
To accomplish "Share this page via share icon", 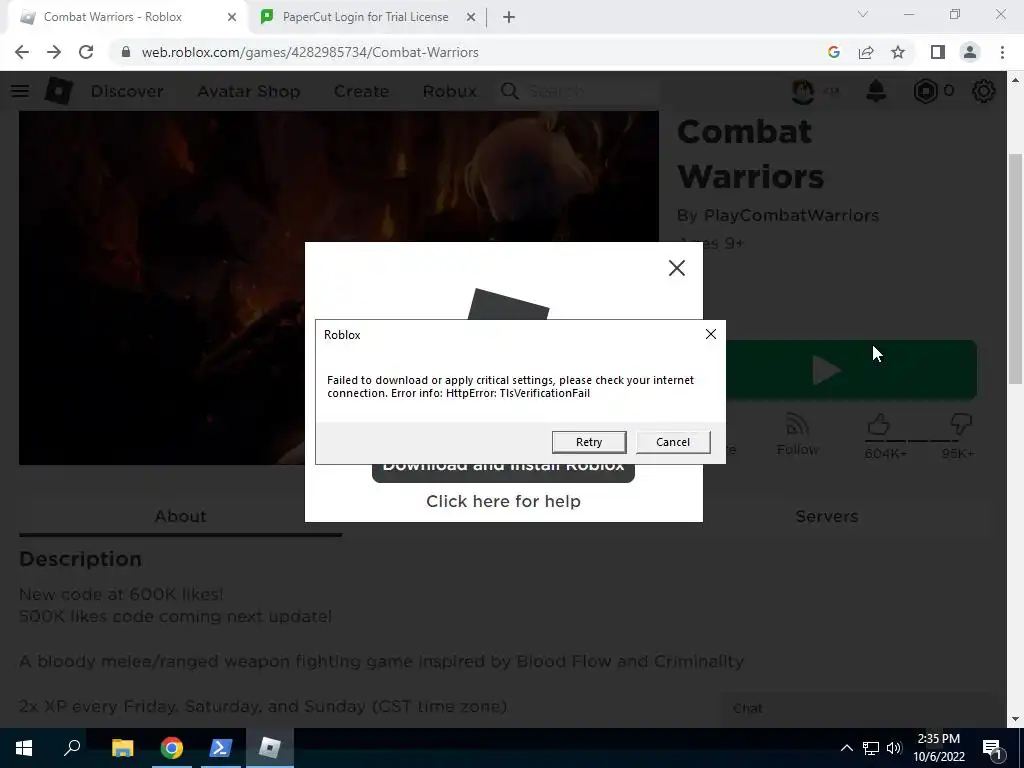I will tap(866, 52).
